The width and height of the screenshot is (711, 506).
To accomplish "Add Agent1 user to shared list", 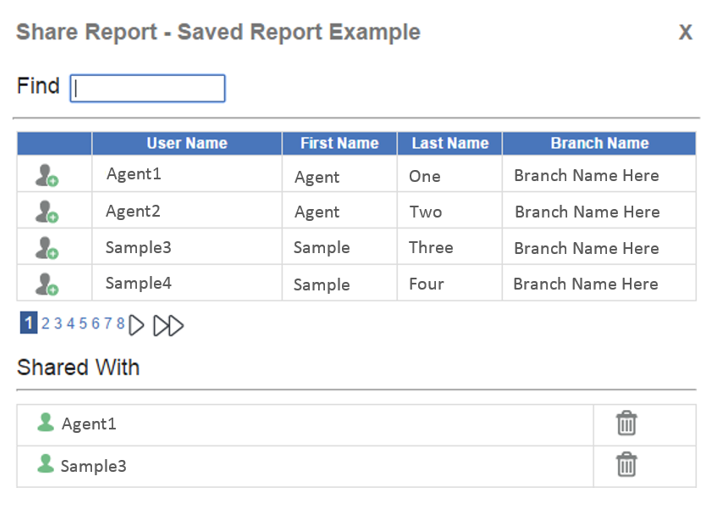I will [47, 175].
